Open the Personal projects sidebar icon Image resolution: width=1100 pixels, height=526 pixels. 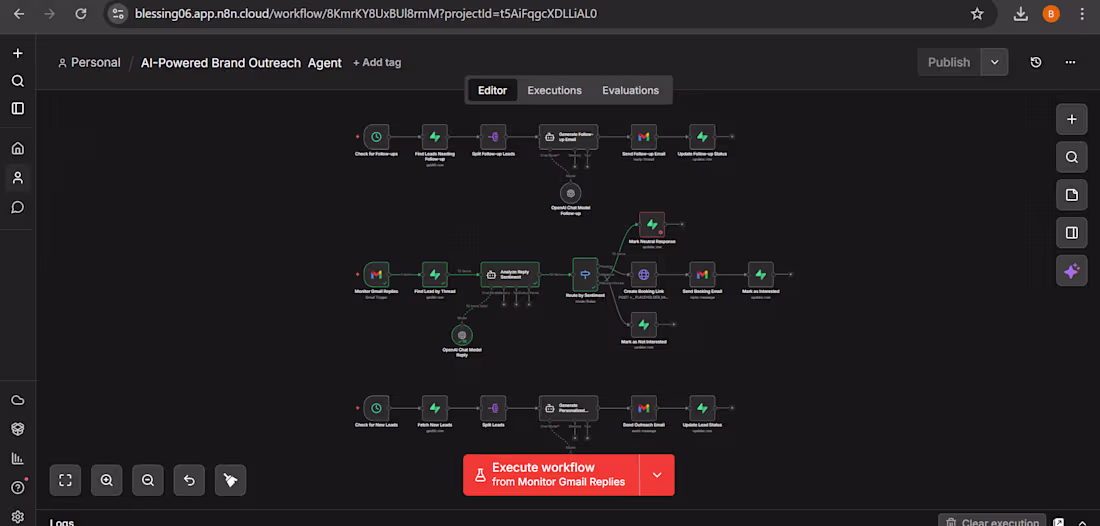(x=18, y=177)
